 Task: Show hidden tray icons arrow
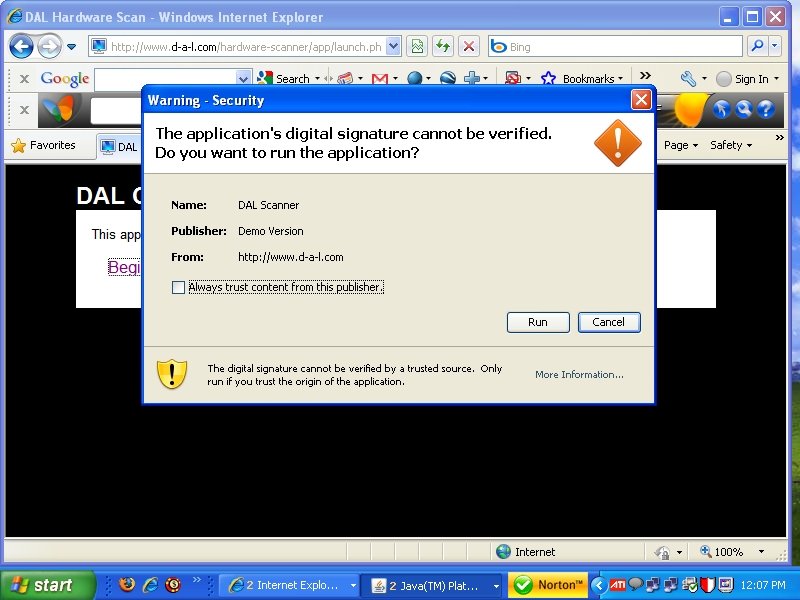click(599, 585)
